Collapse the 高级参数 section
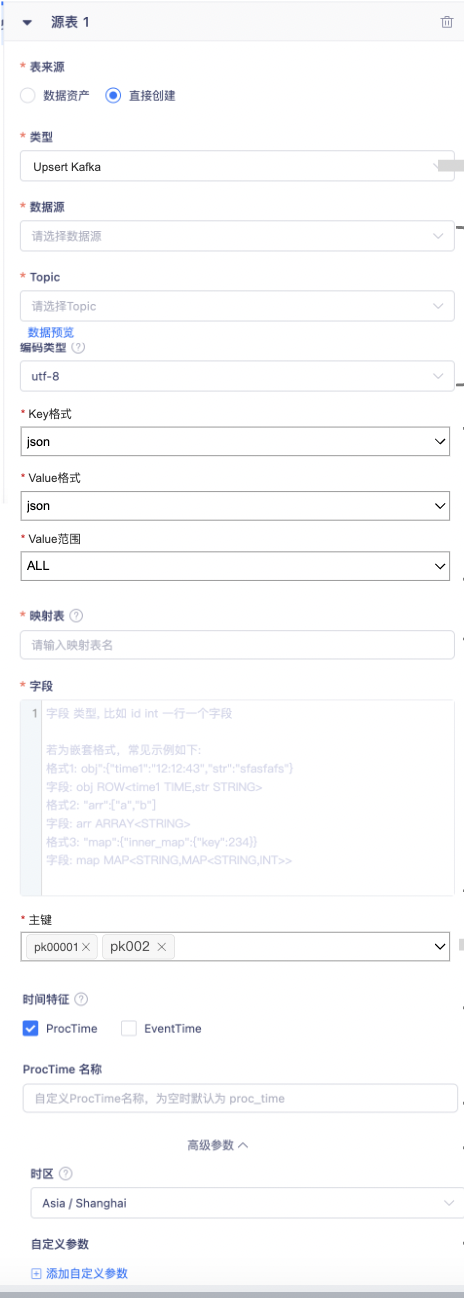464x1298 pixels. (218, 1145)
